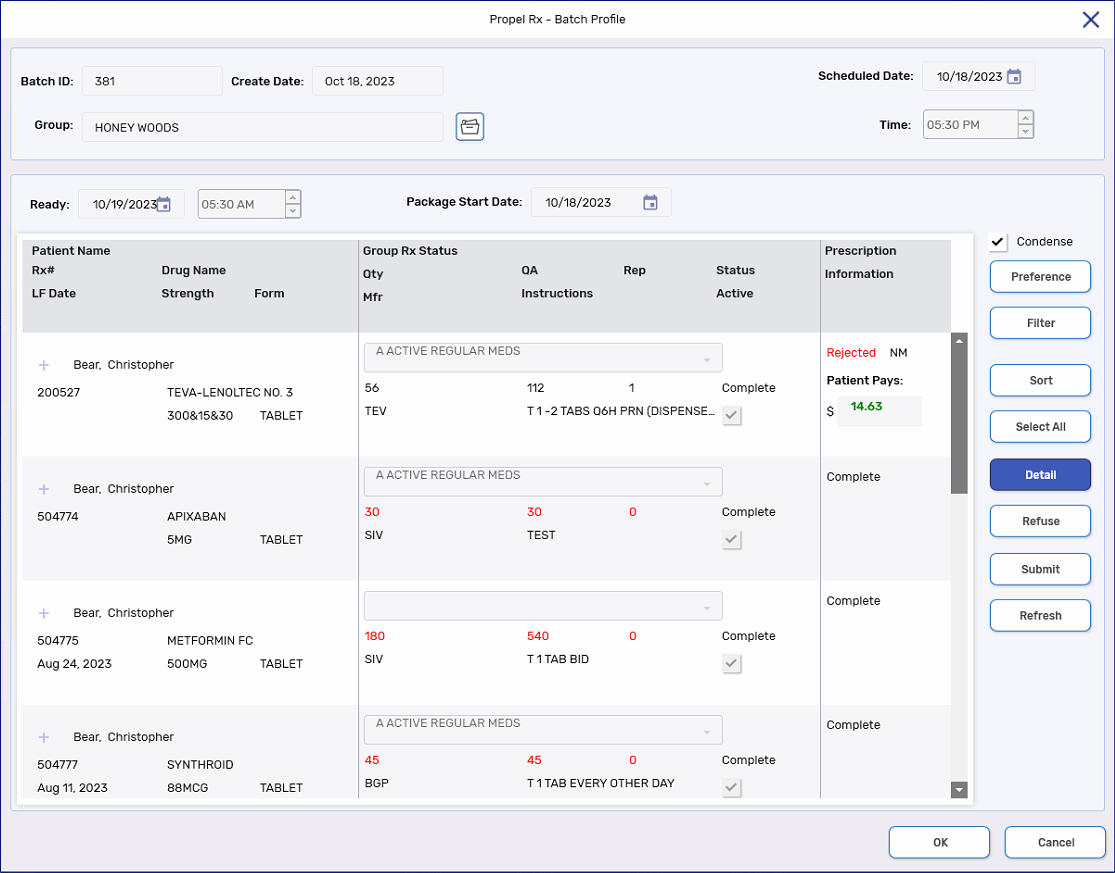This screenshot has height=873, width=1115.
Task: Uncheck the Condense checkbox
Action: coord(998,242)
